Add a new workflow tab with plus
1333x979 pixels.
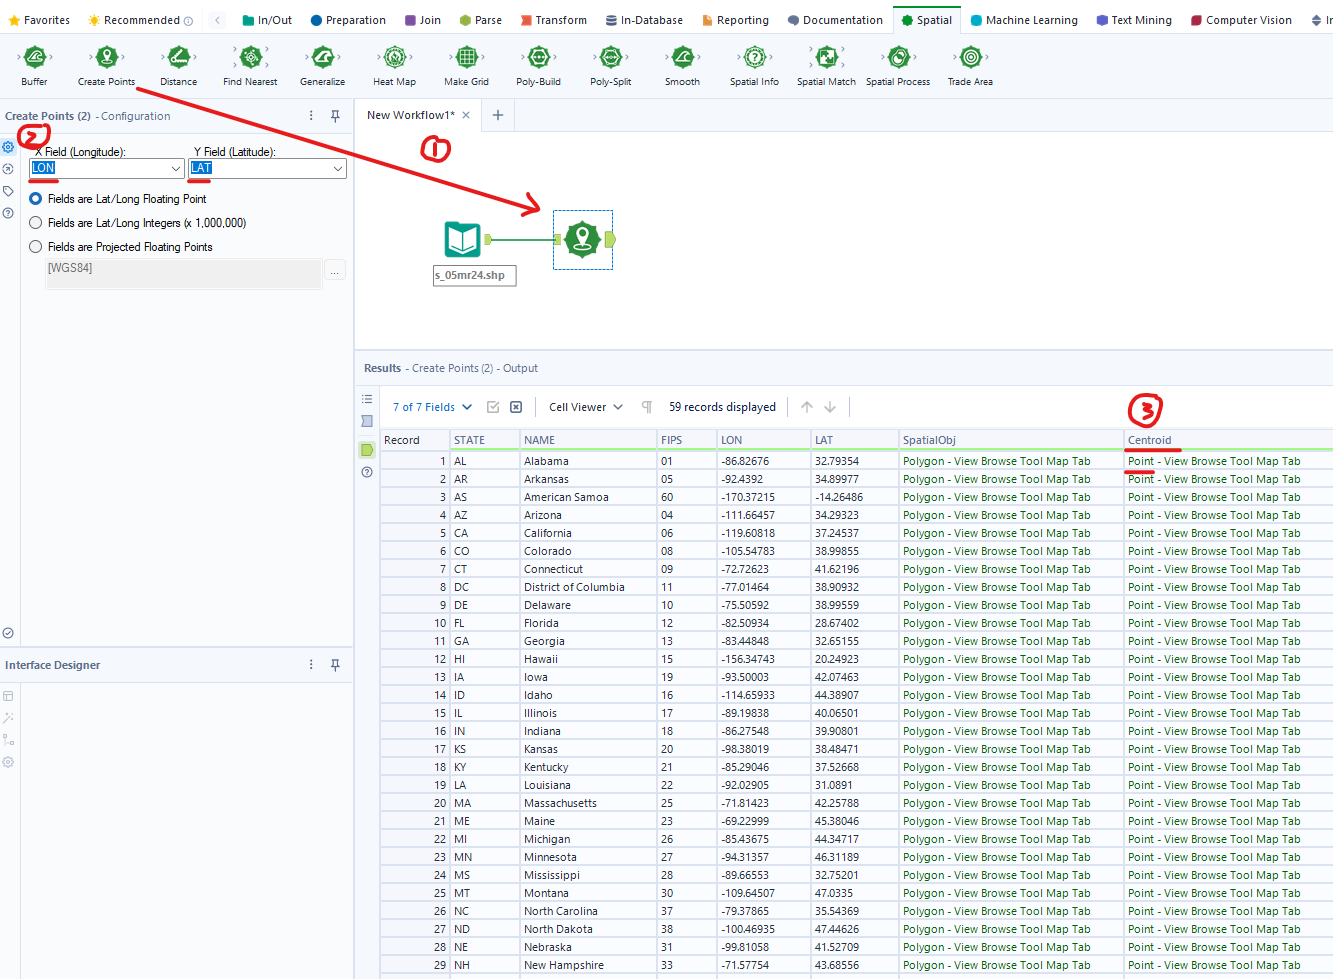click(x=497, y=115)
